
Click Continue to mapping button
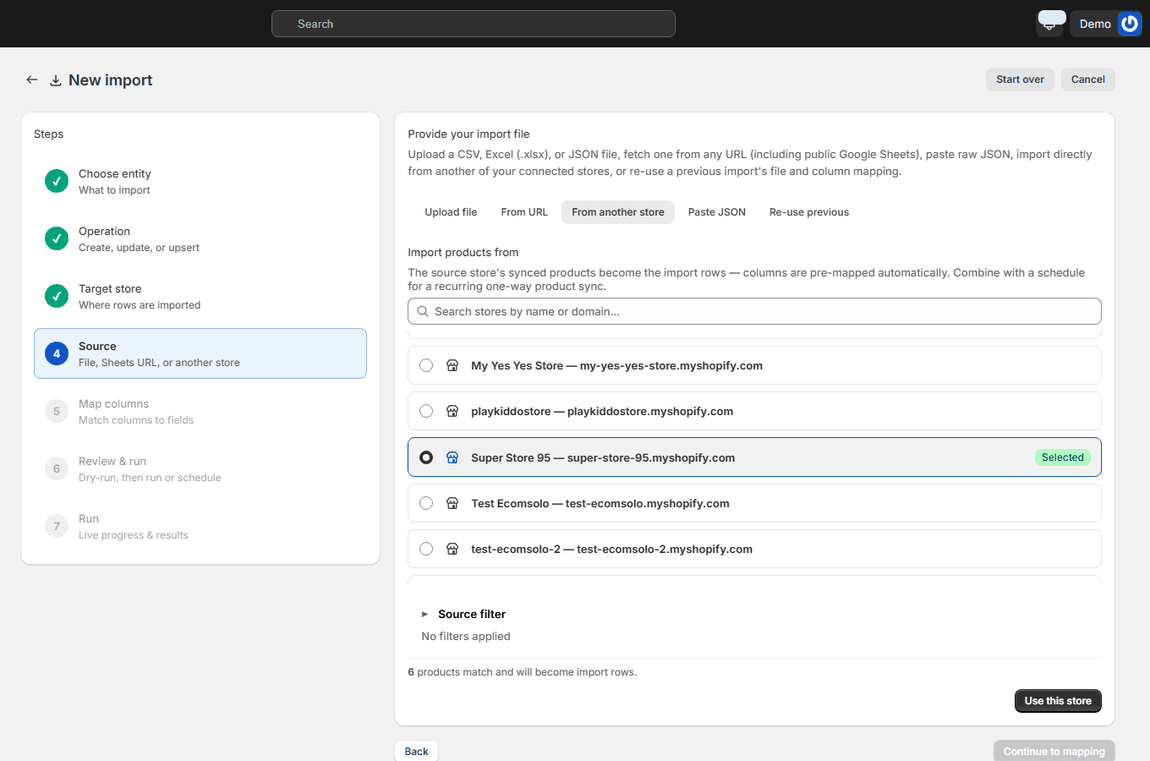[1054, 751]
